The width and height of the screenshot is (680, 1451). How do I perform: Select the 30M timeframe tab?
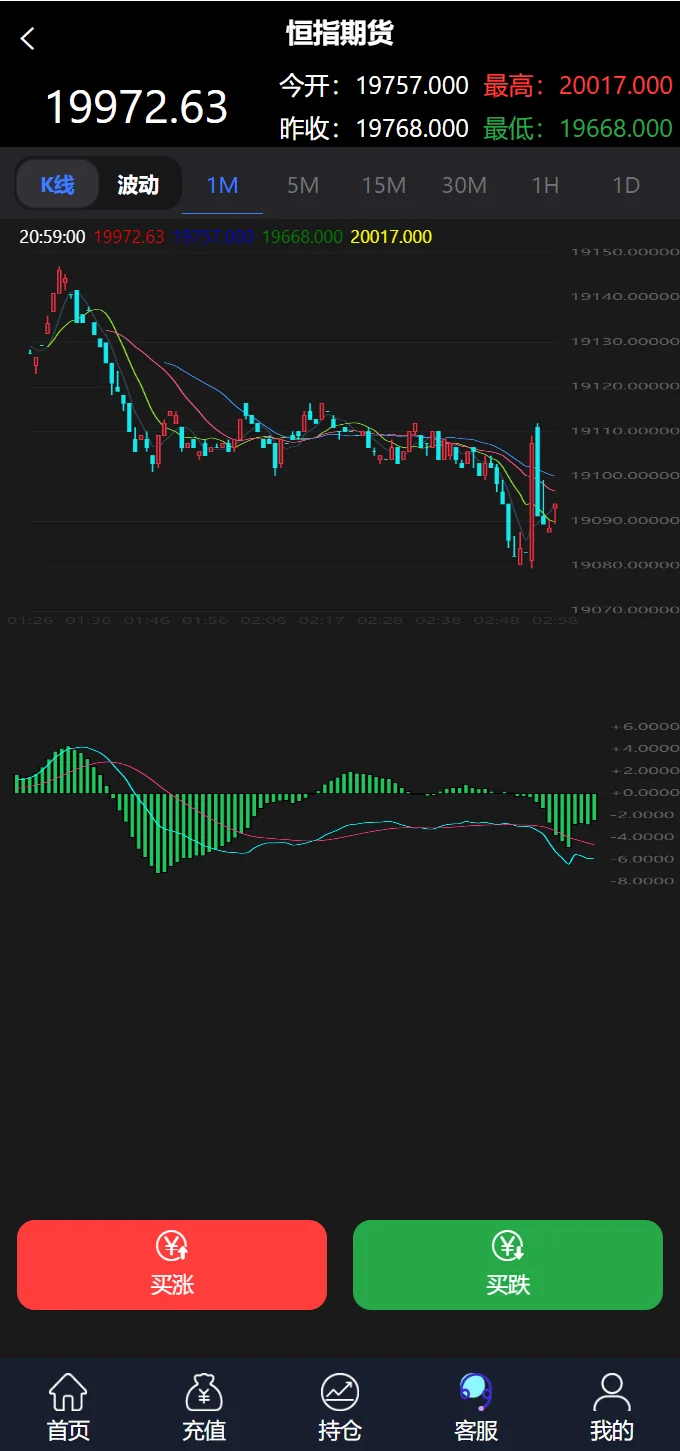pyautogui.click(x=464, y=185)
